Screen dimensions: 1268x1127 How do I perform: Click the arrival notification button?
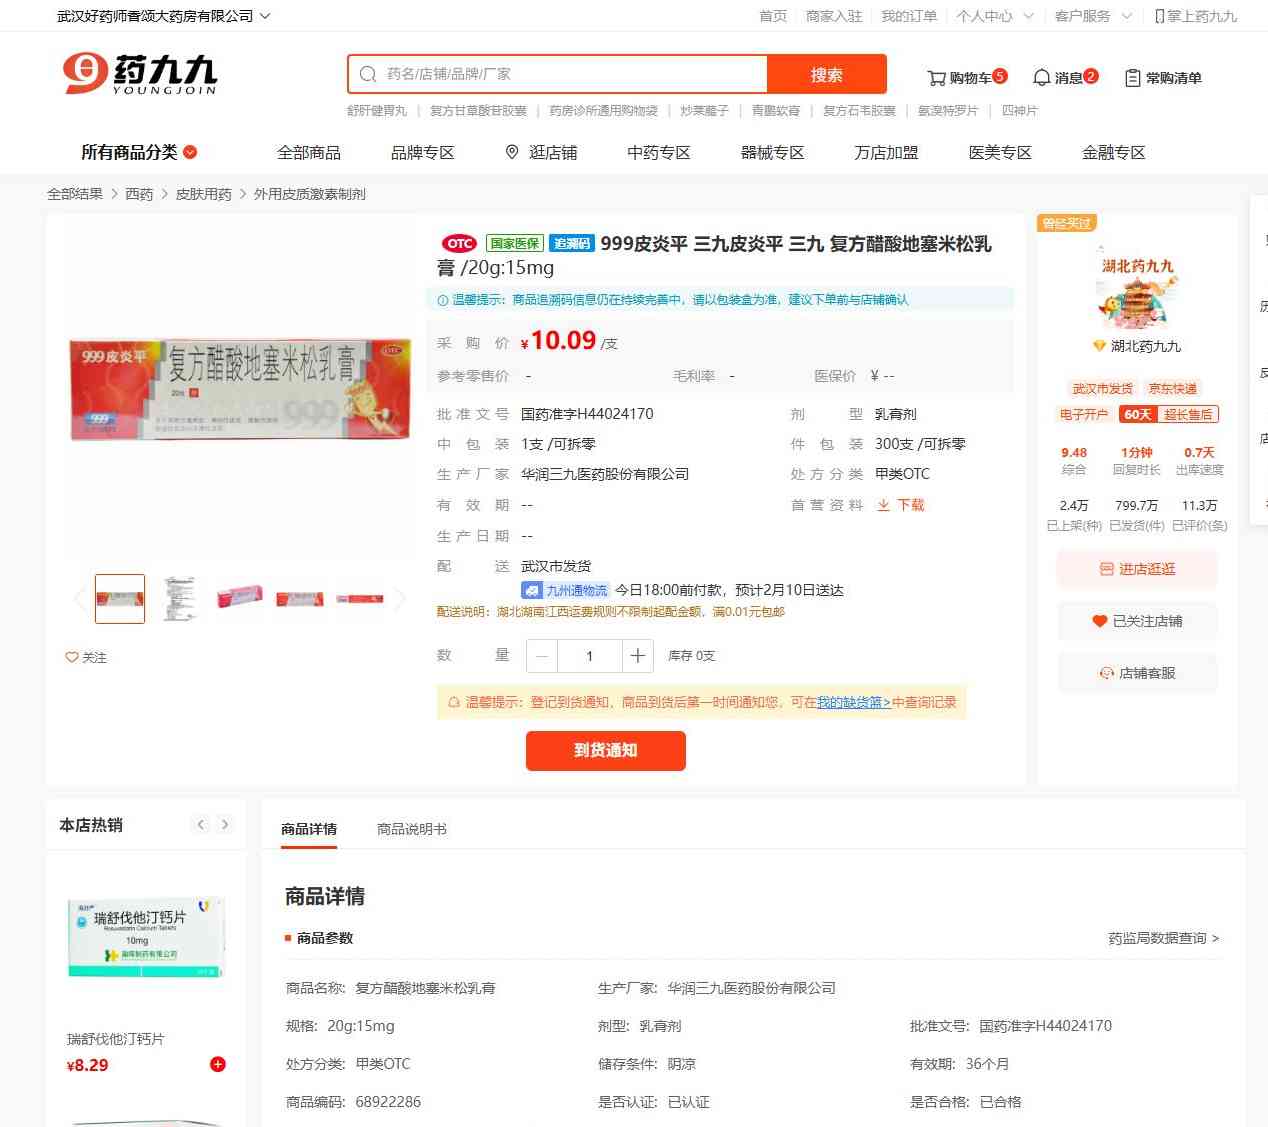click(606, 751)
